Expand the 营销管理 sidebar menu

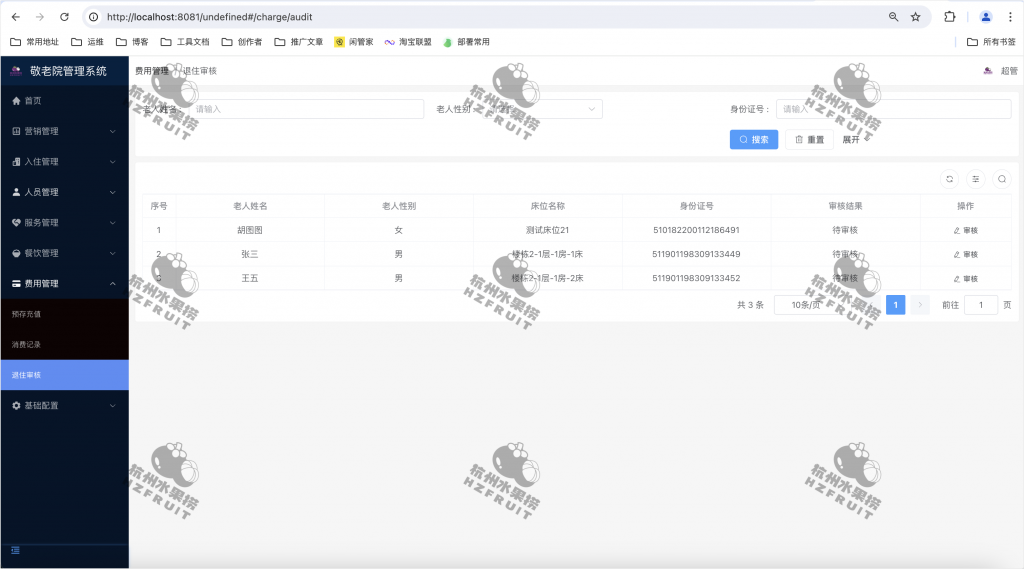click(65, 131)
